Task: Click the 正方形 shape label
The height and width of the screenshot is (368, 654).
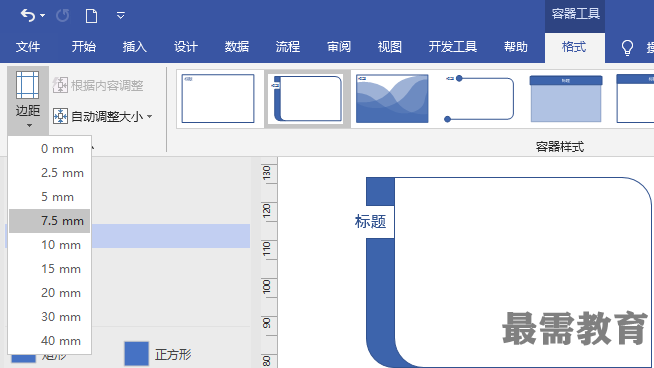Action: (173, 355)
